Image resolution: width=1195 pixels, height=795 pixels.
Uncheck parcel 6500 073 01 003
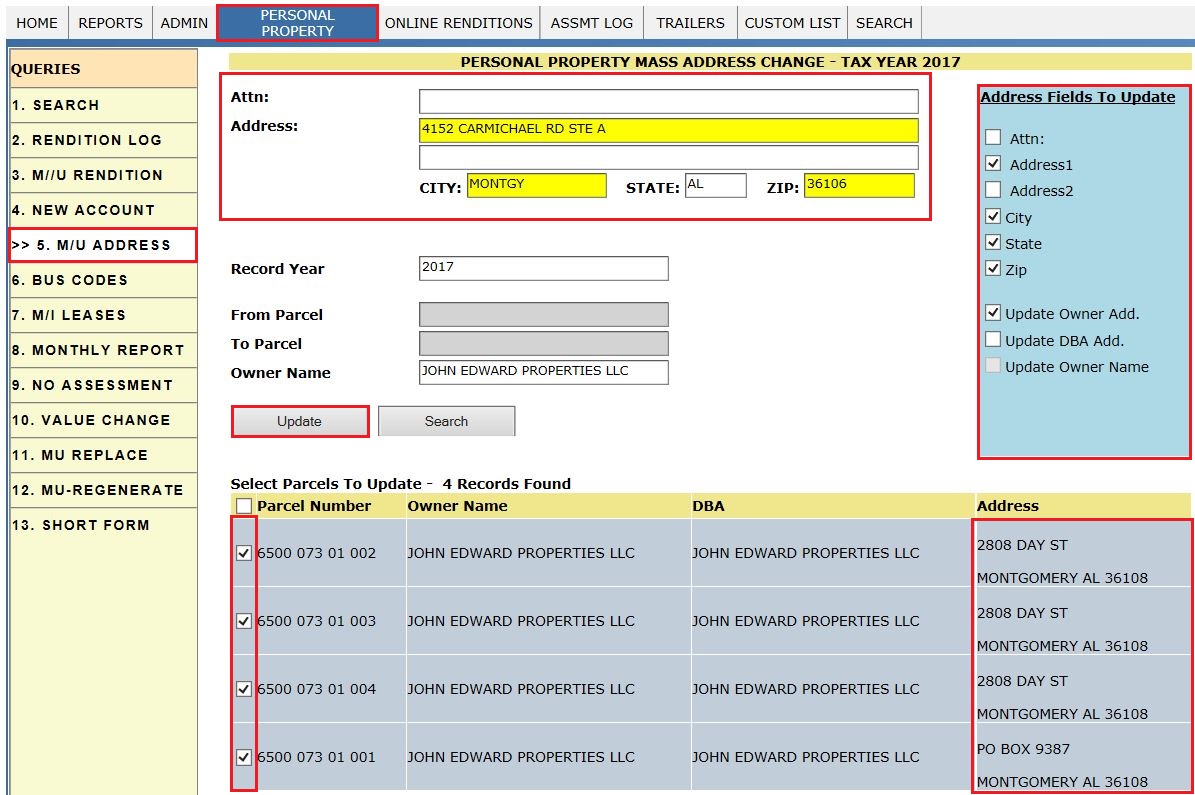coord(244,621)
